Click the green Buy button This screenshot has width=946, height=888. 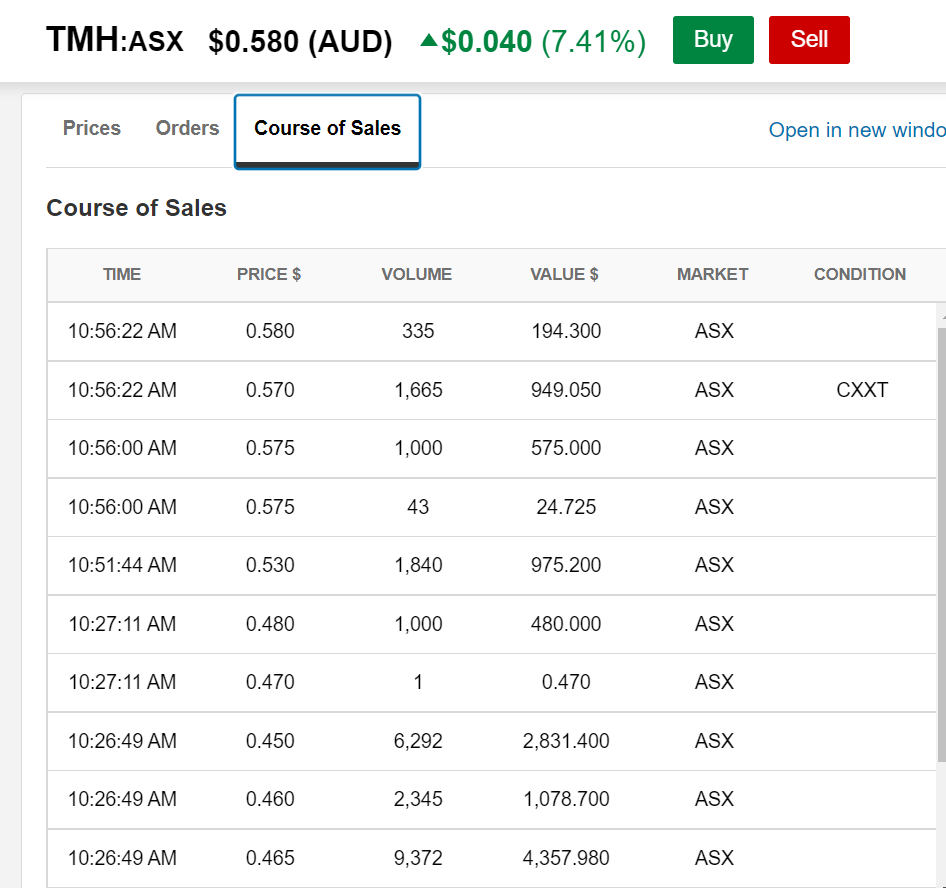[713, 40]
